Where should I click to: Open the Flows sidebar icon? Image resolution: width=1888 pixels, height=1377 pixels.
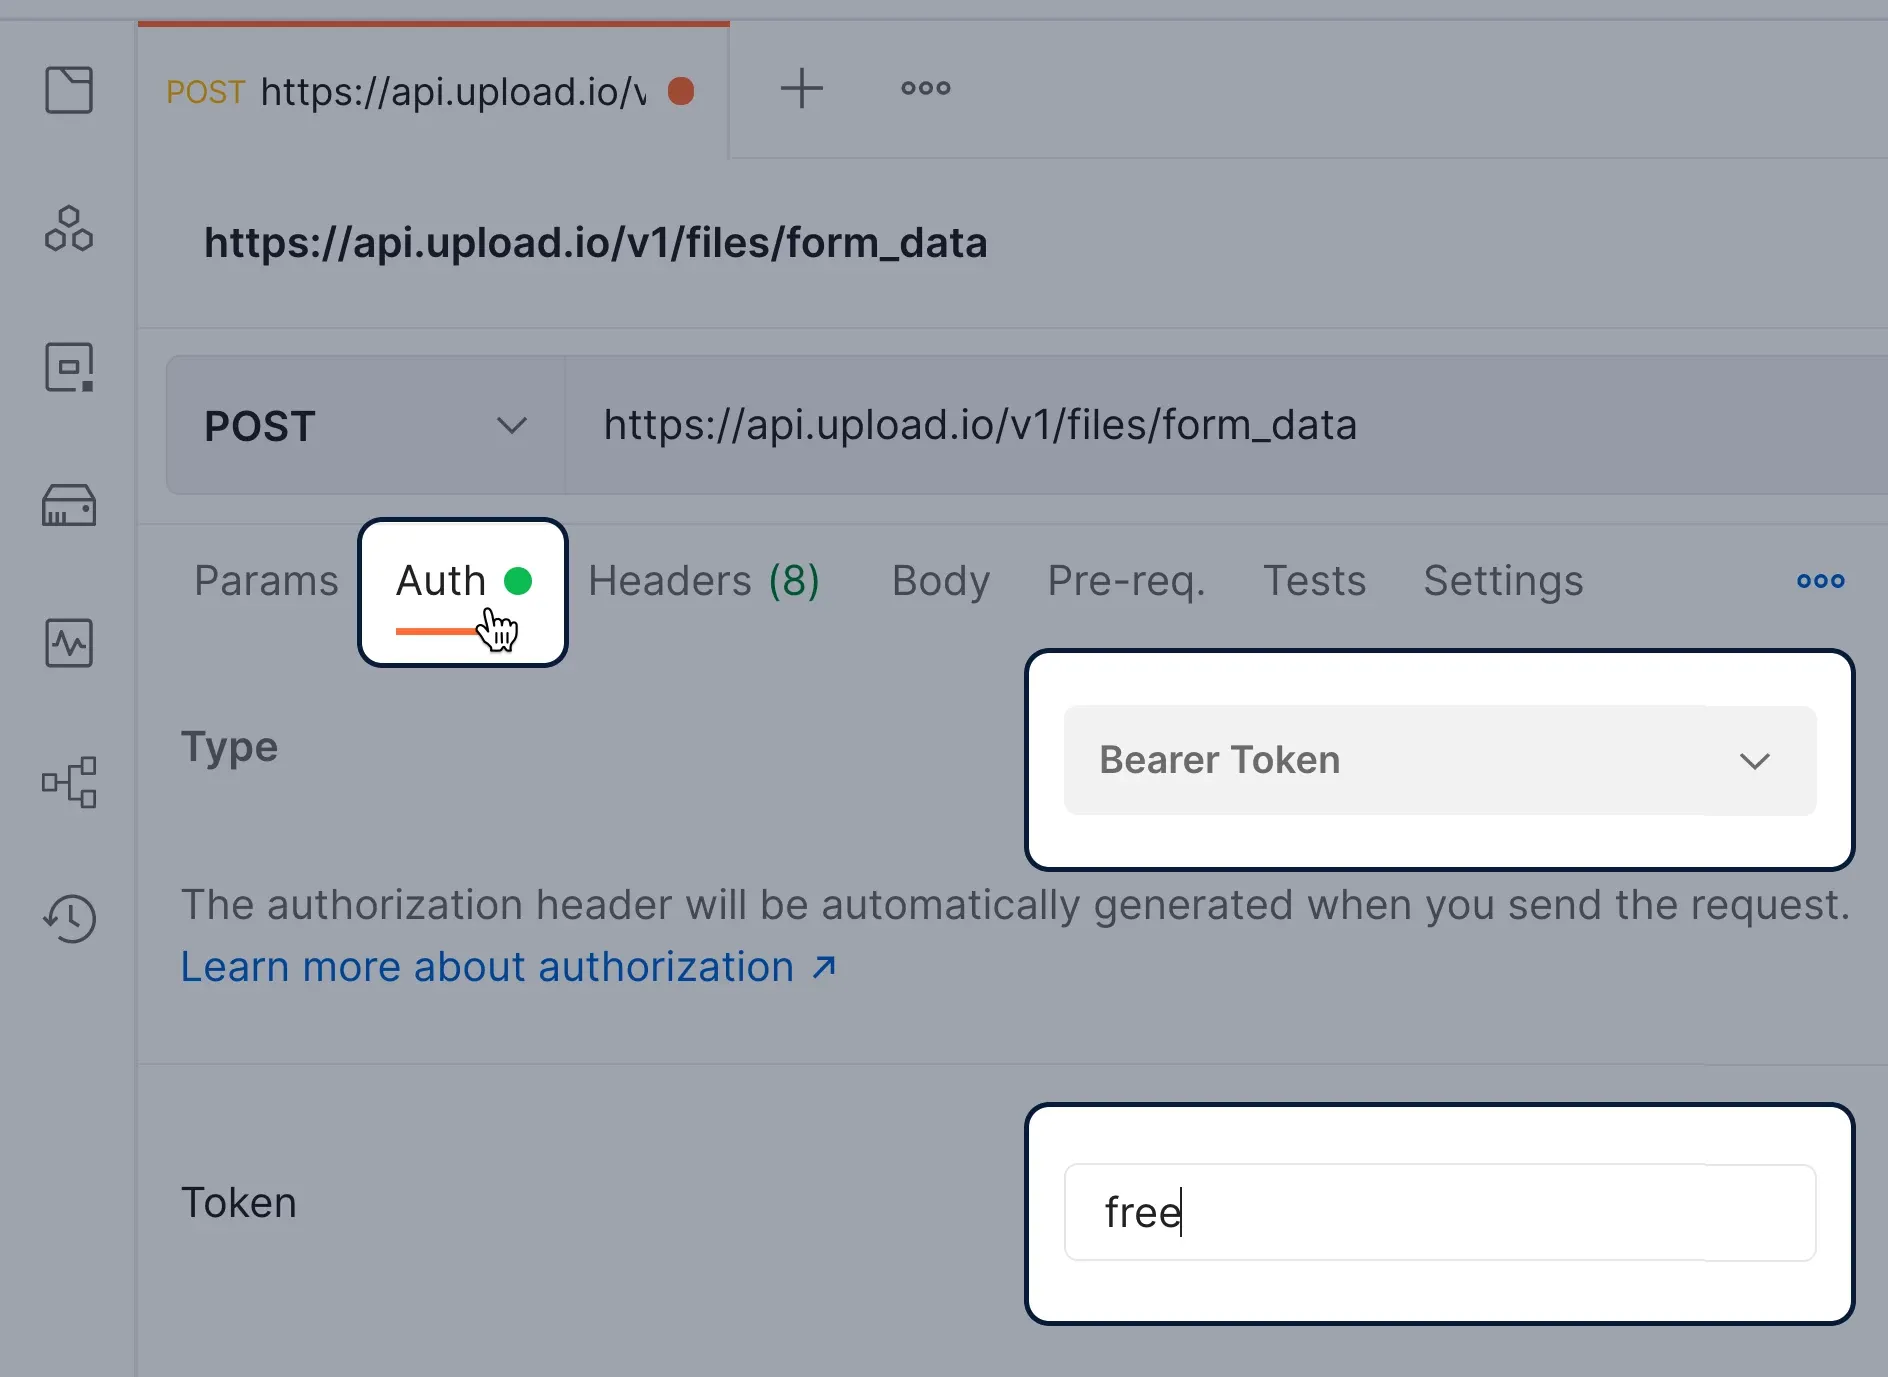(x=69, y=782)
